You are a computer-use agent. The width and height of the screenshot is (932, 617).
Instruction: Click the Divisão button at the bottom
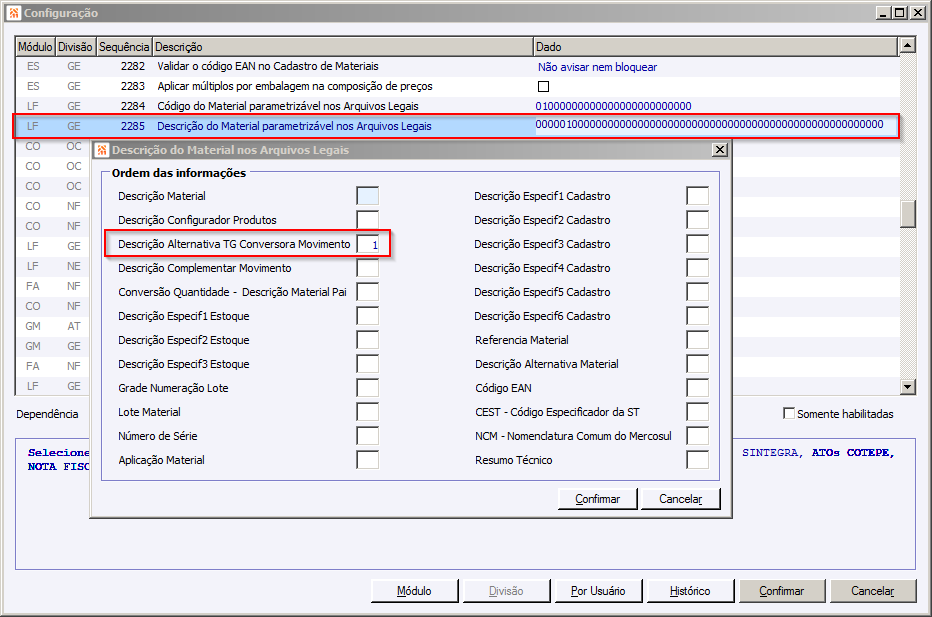[x=506, y=591]
